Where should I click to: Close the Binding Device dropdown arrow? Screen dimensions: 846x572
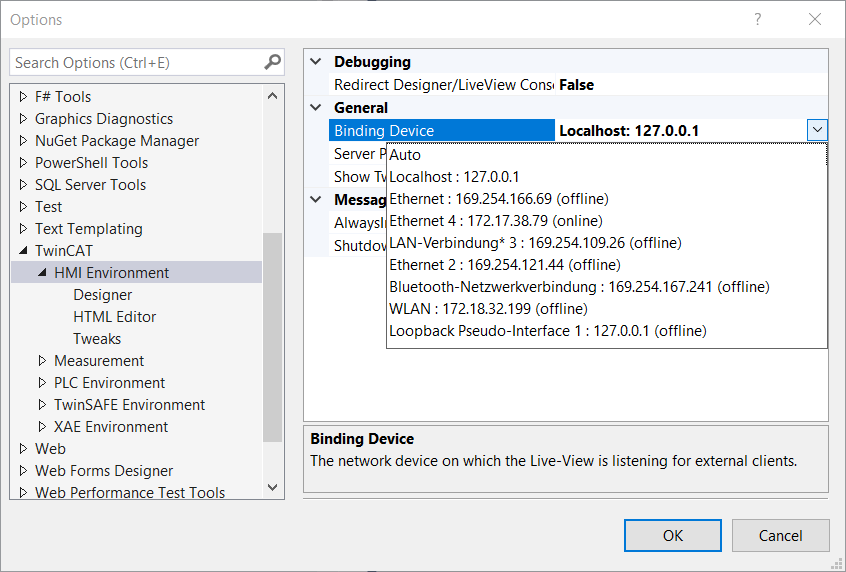(x=817, y=130)
